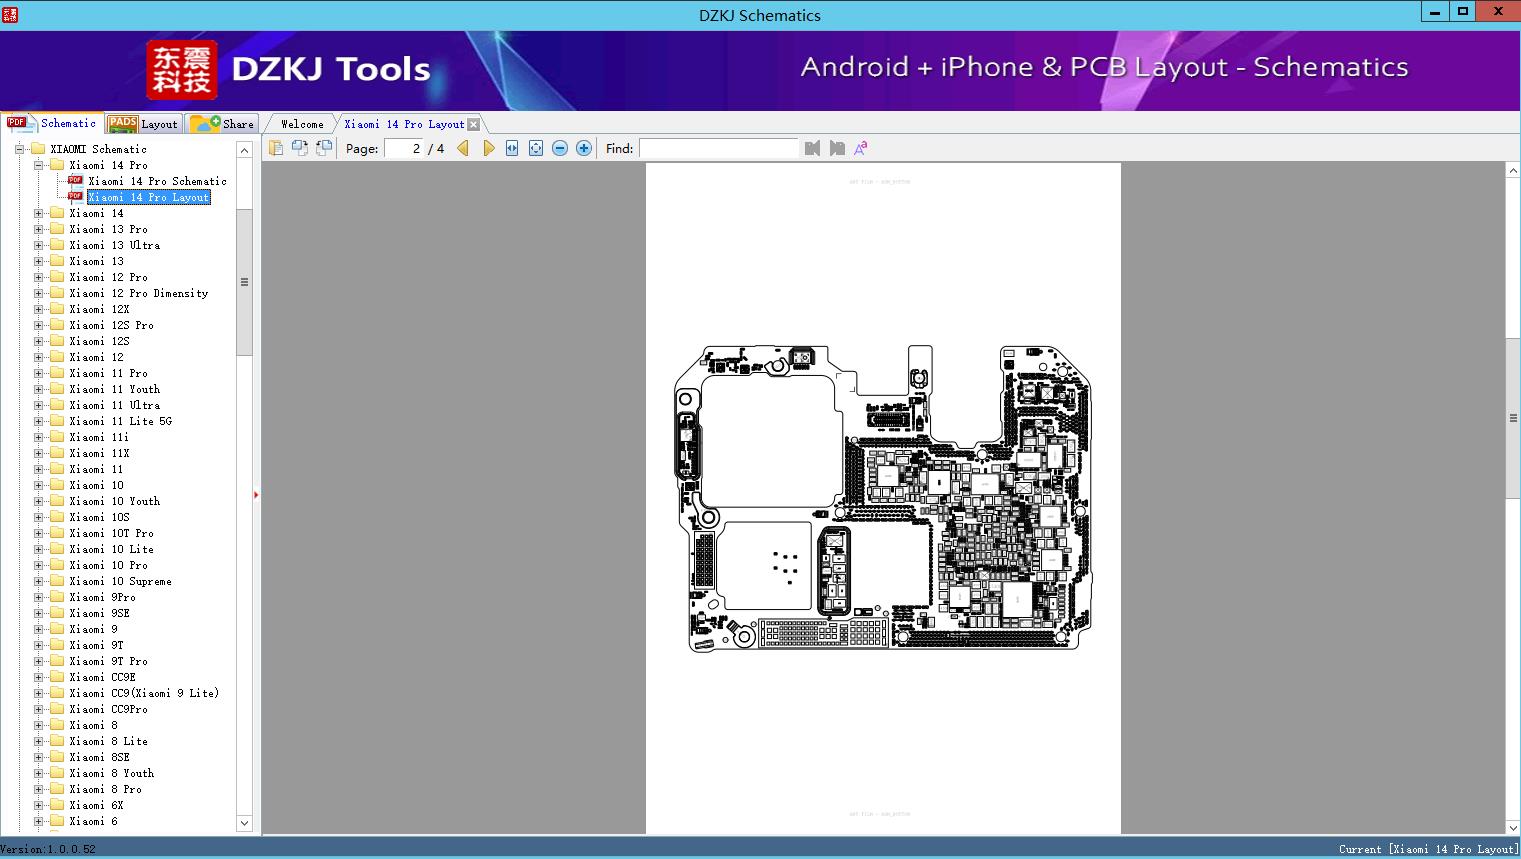Close the Xiaomi 14 Pro Layout tab
The height and width of the screenshot is (859, 1521).
(474, 124)
